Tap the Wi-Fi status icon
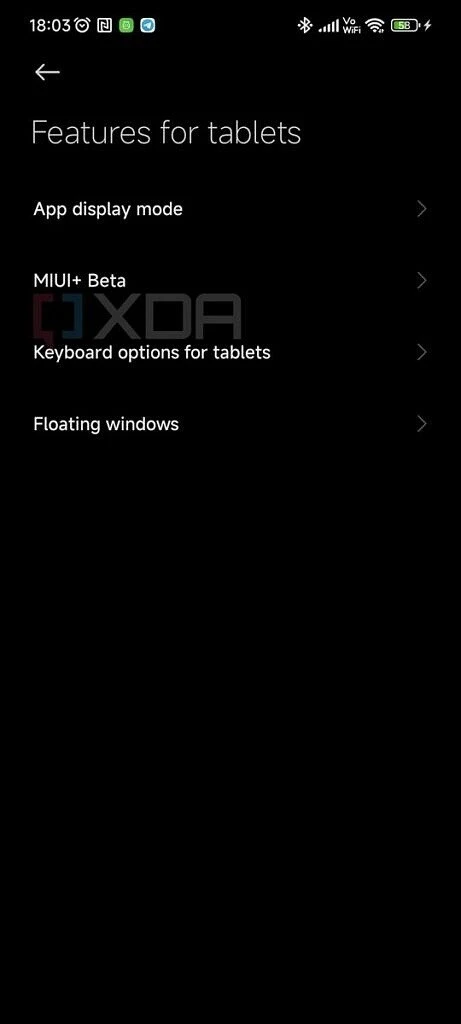This screenshot has width=461, height=1024. (375, 26)
